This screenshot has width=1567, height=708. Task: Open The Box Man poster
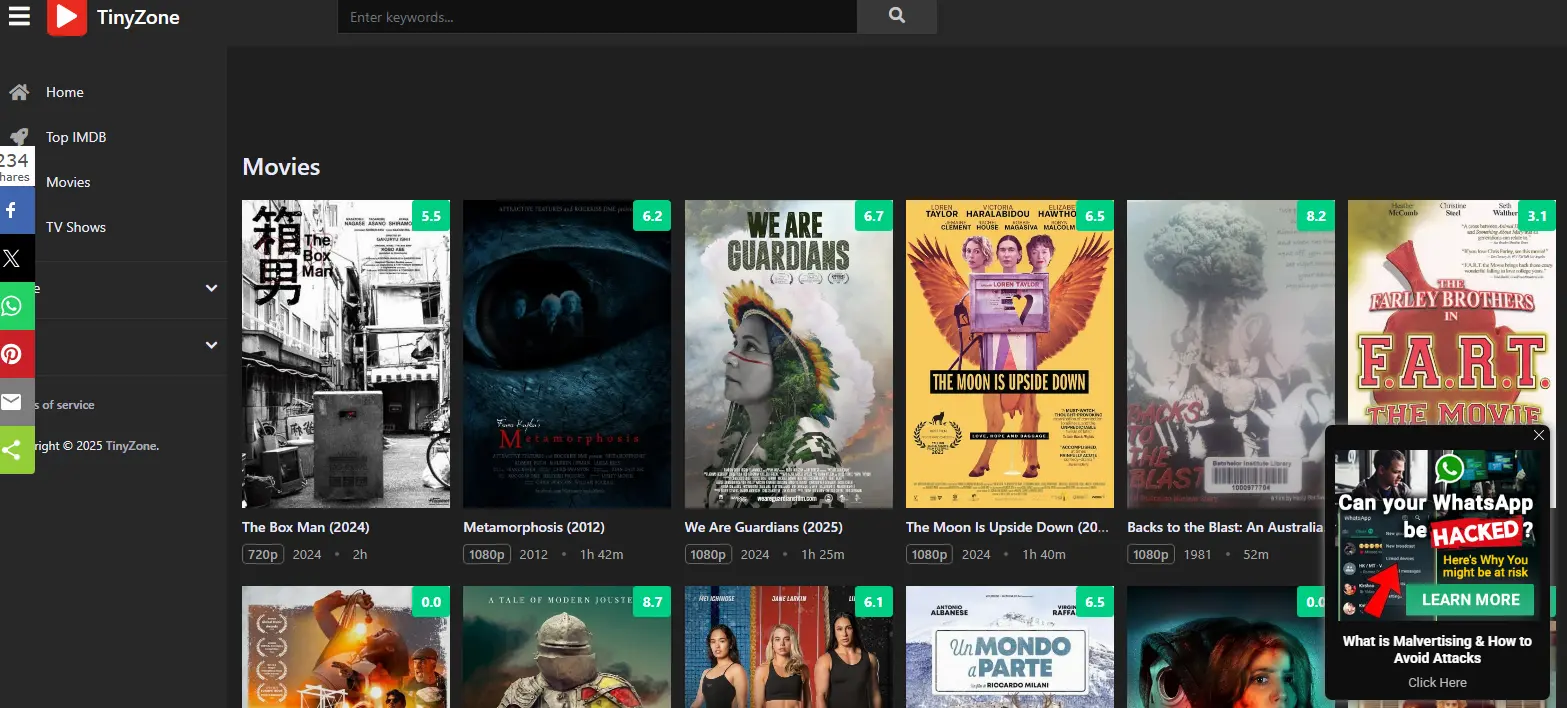346,354
